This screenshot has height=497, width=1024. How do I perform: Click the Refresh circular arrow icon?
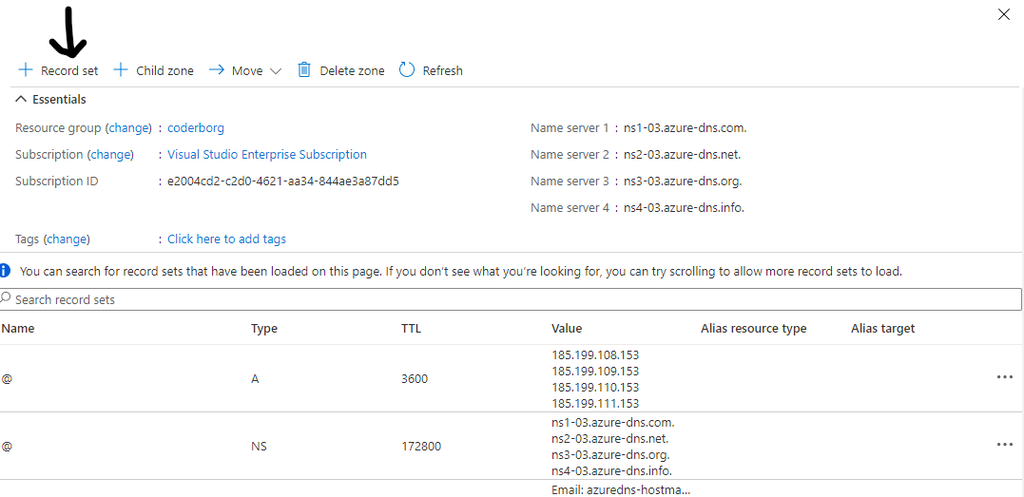[406, 70]
